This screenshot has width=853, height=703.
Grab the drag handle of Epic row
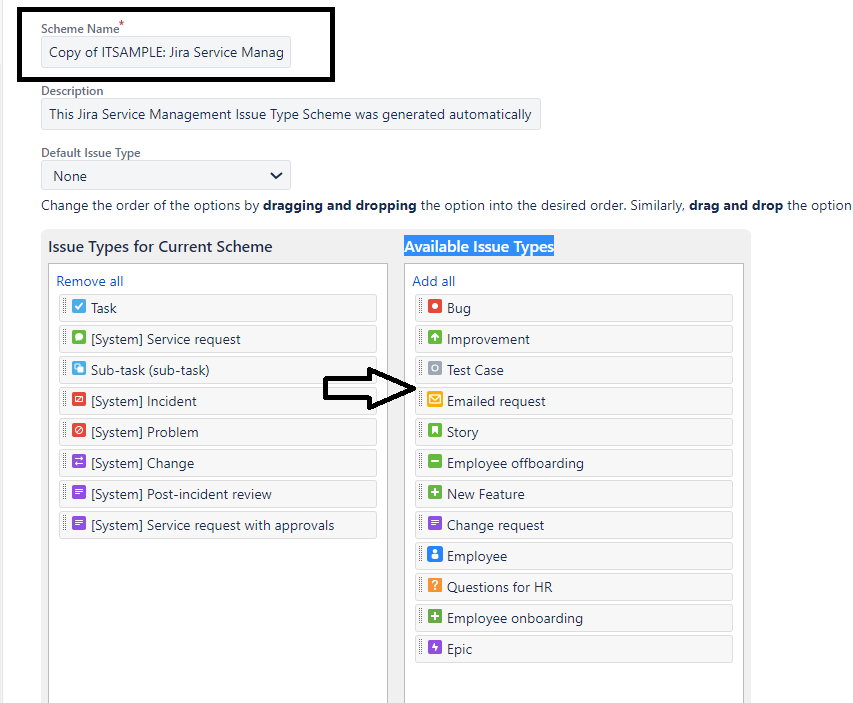[421, 647]
